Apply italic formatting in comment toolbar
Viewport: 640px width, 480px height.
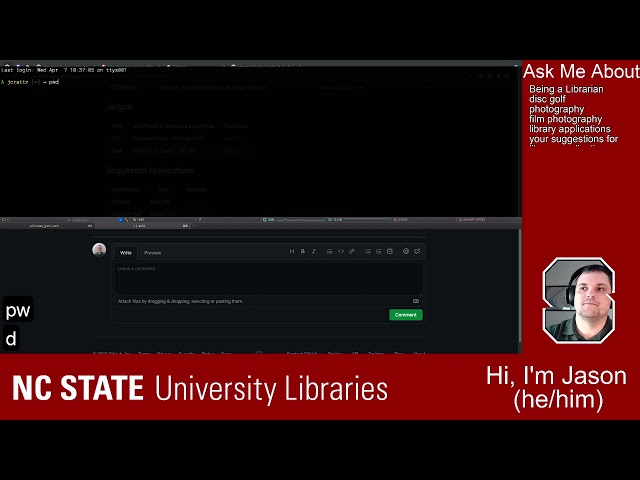313,251
